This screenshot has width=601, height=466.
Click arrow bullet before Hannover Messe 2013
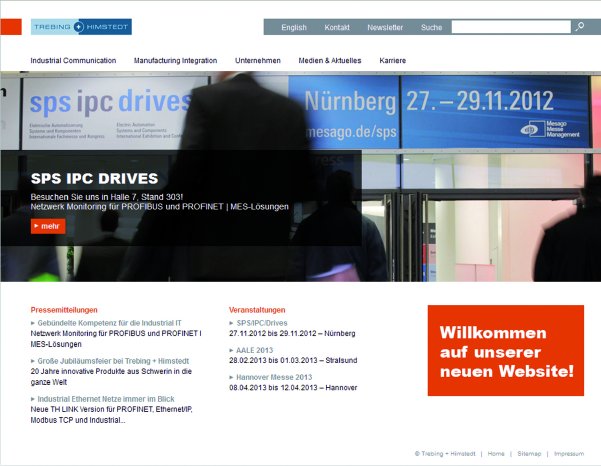pos(232,377)
